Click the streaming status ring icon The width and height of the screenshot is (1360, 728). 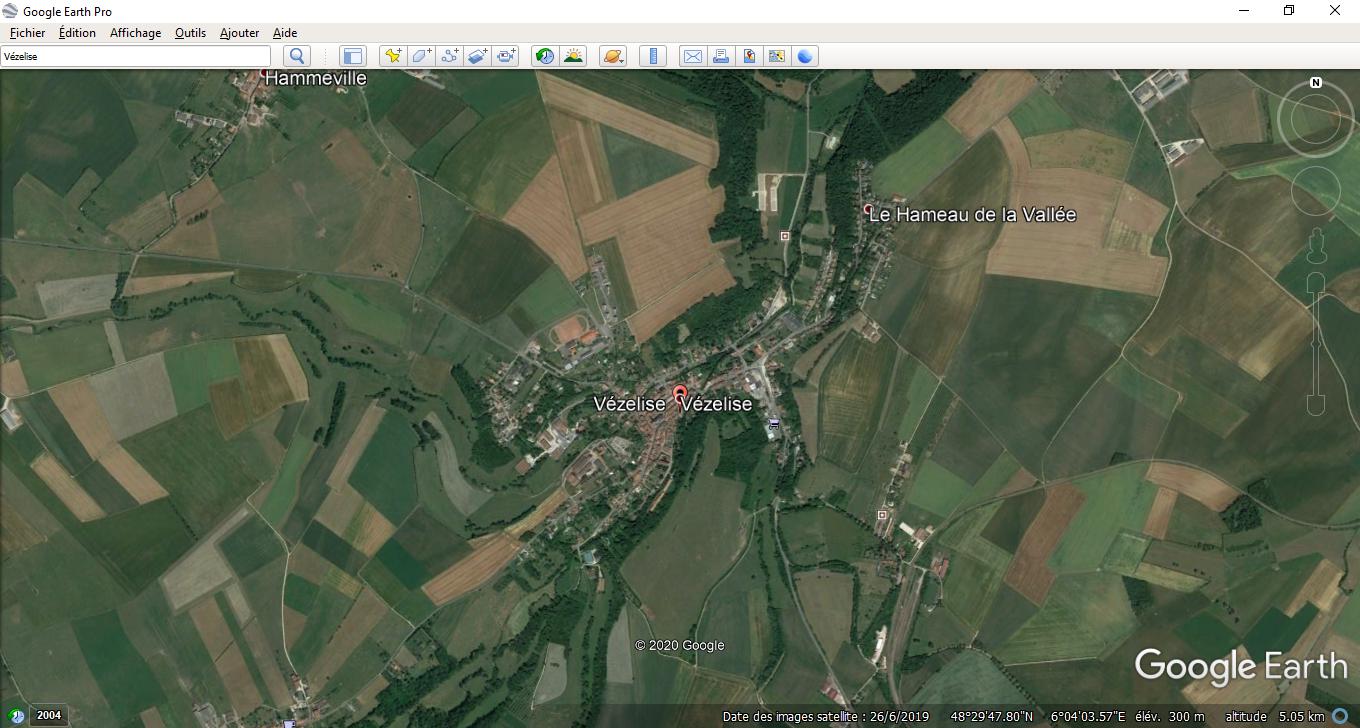(x=1340, y=716)
